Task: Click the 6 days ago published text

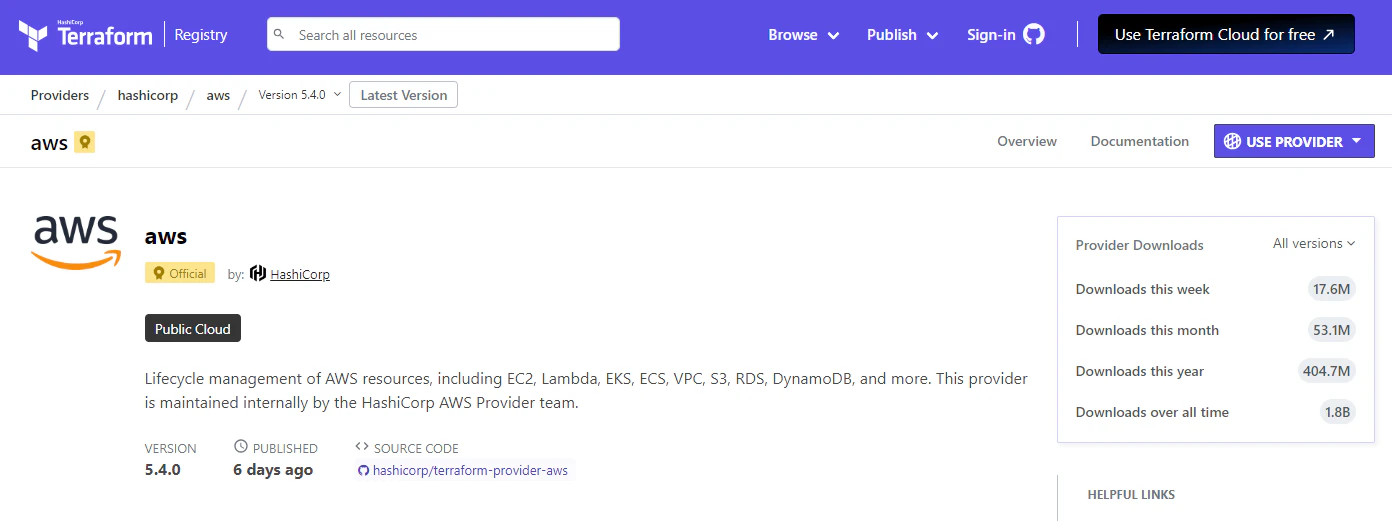Action: coord(273,470)
